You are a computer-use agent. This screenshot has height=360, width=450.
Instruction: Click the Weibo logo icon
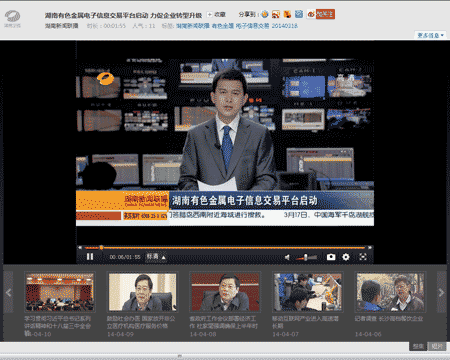pos(311,14)
